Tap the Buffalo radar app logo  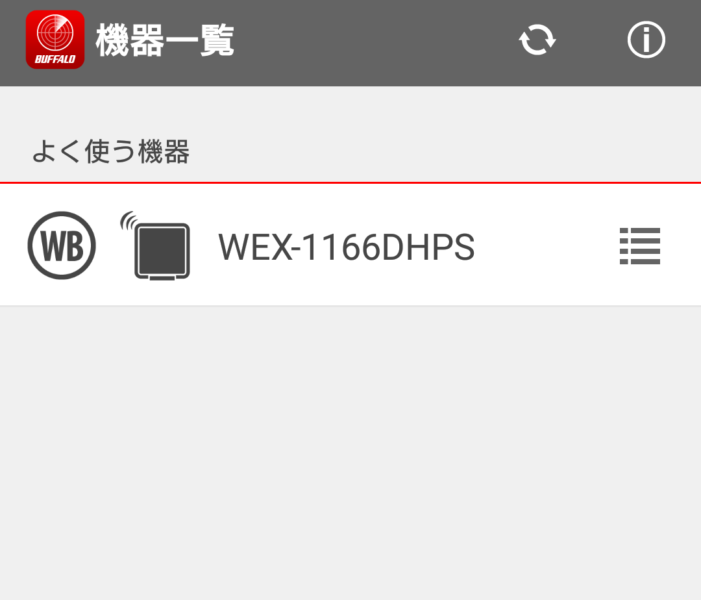55,40
